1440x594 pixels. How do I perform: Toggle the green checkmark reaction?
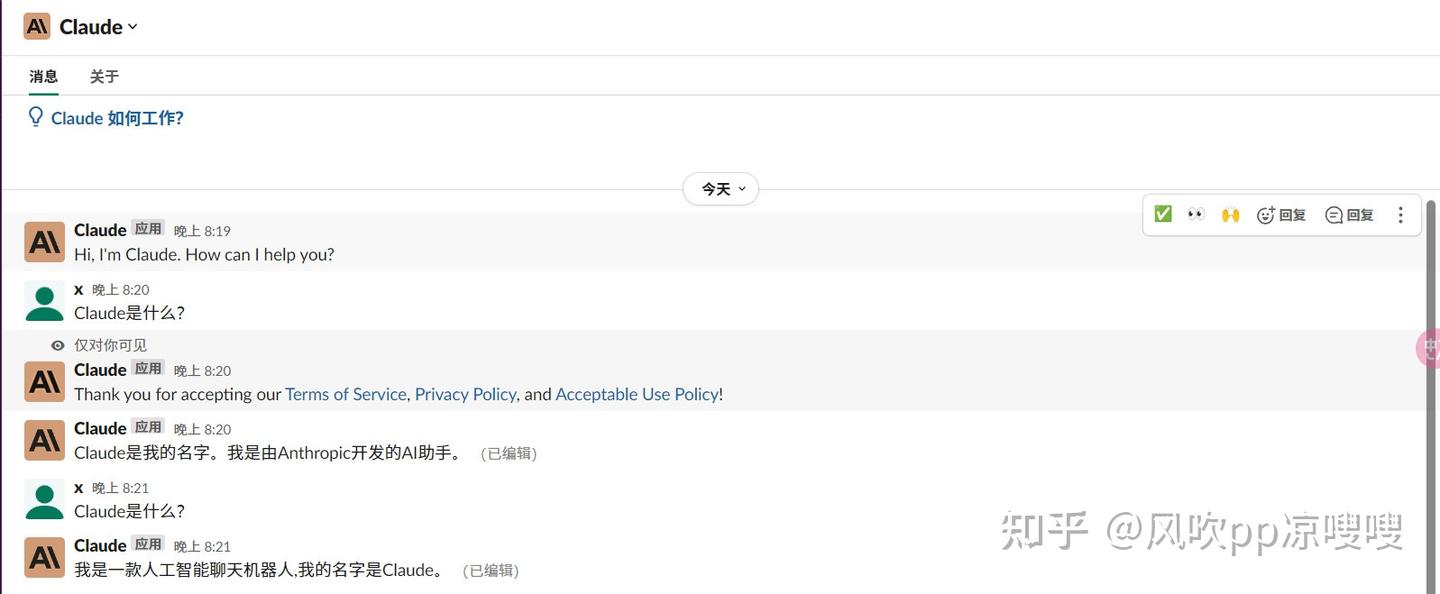[x=1162, y=213]
